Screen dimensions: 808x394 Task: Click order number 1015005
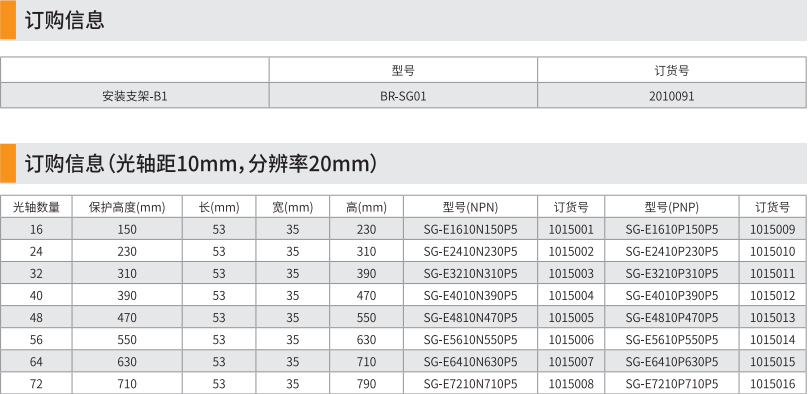click(x=571, y=318)
